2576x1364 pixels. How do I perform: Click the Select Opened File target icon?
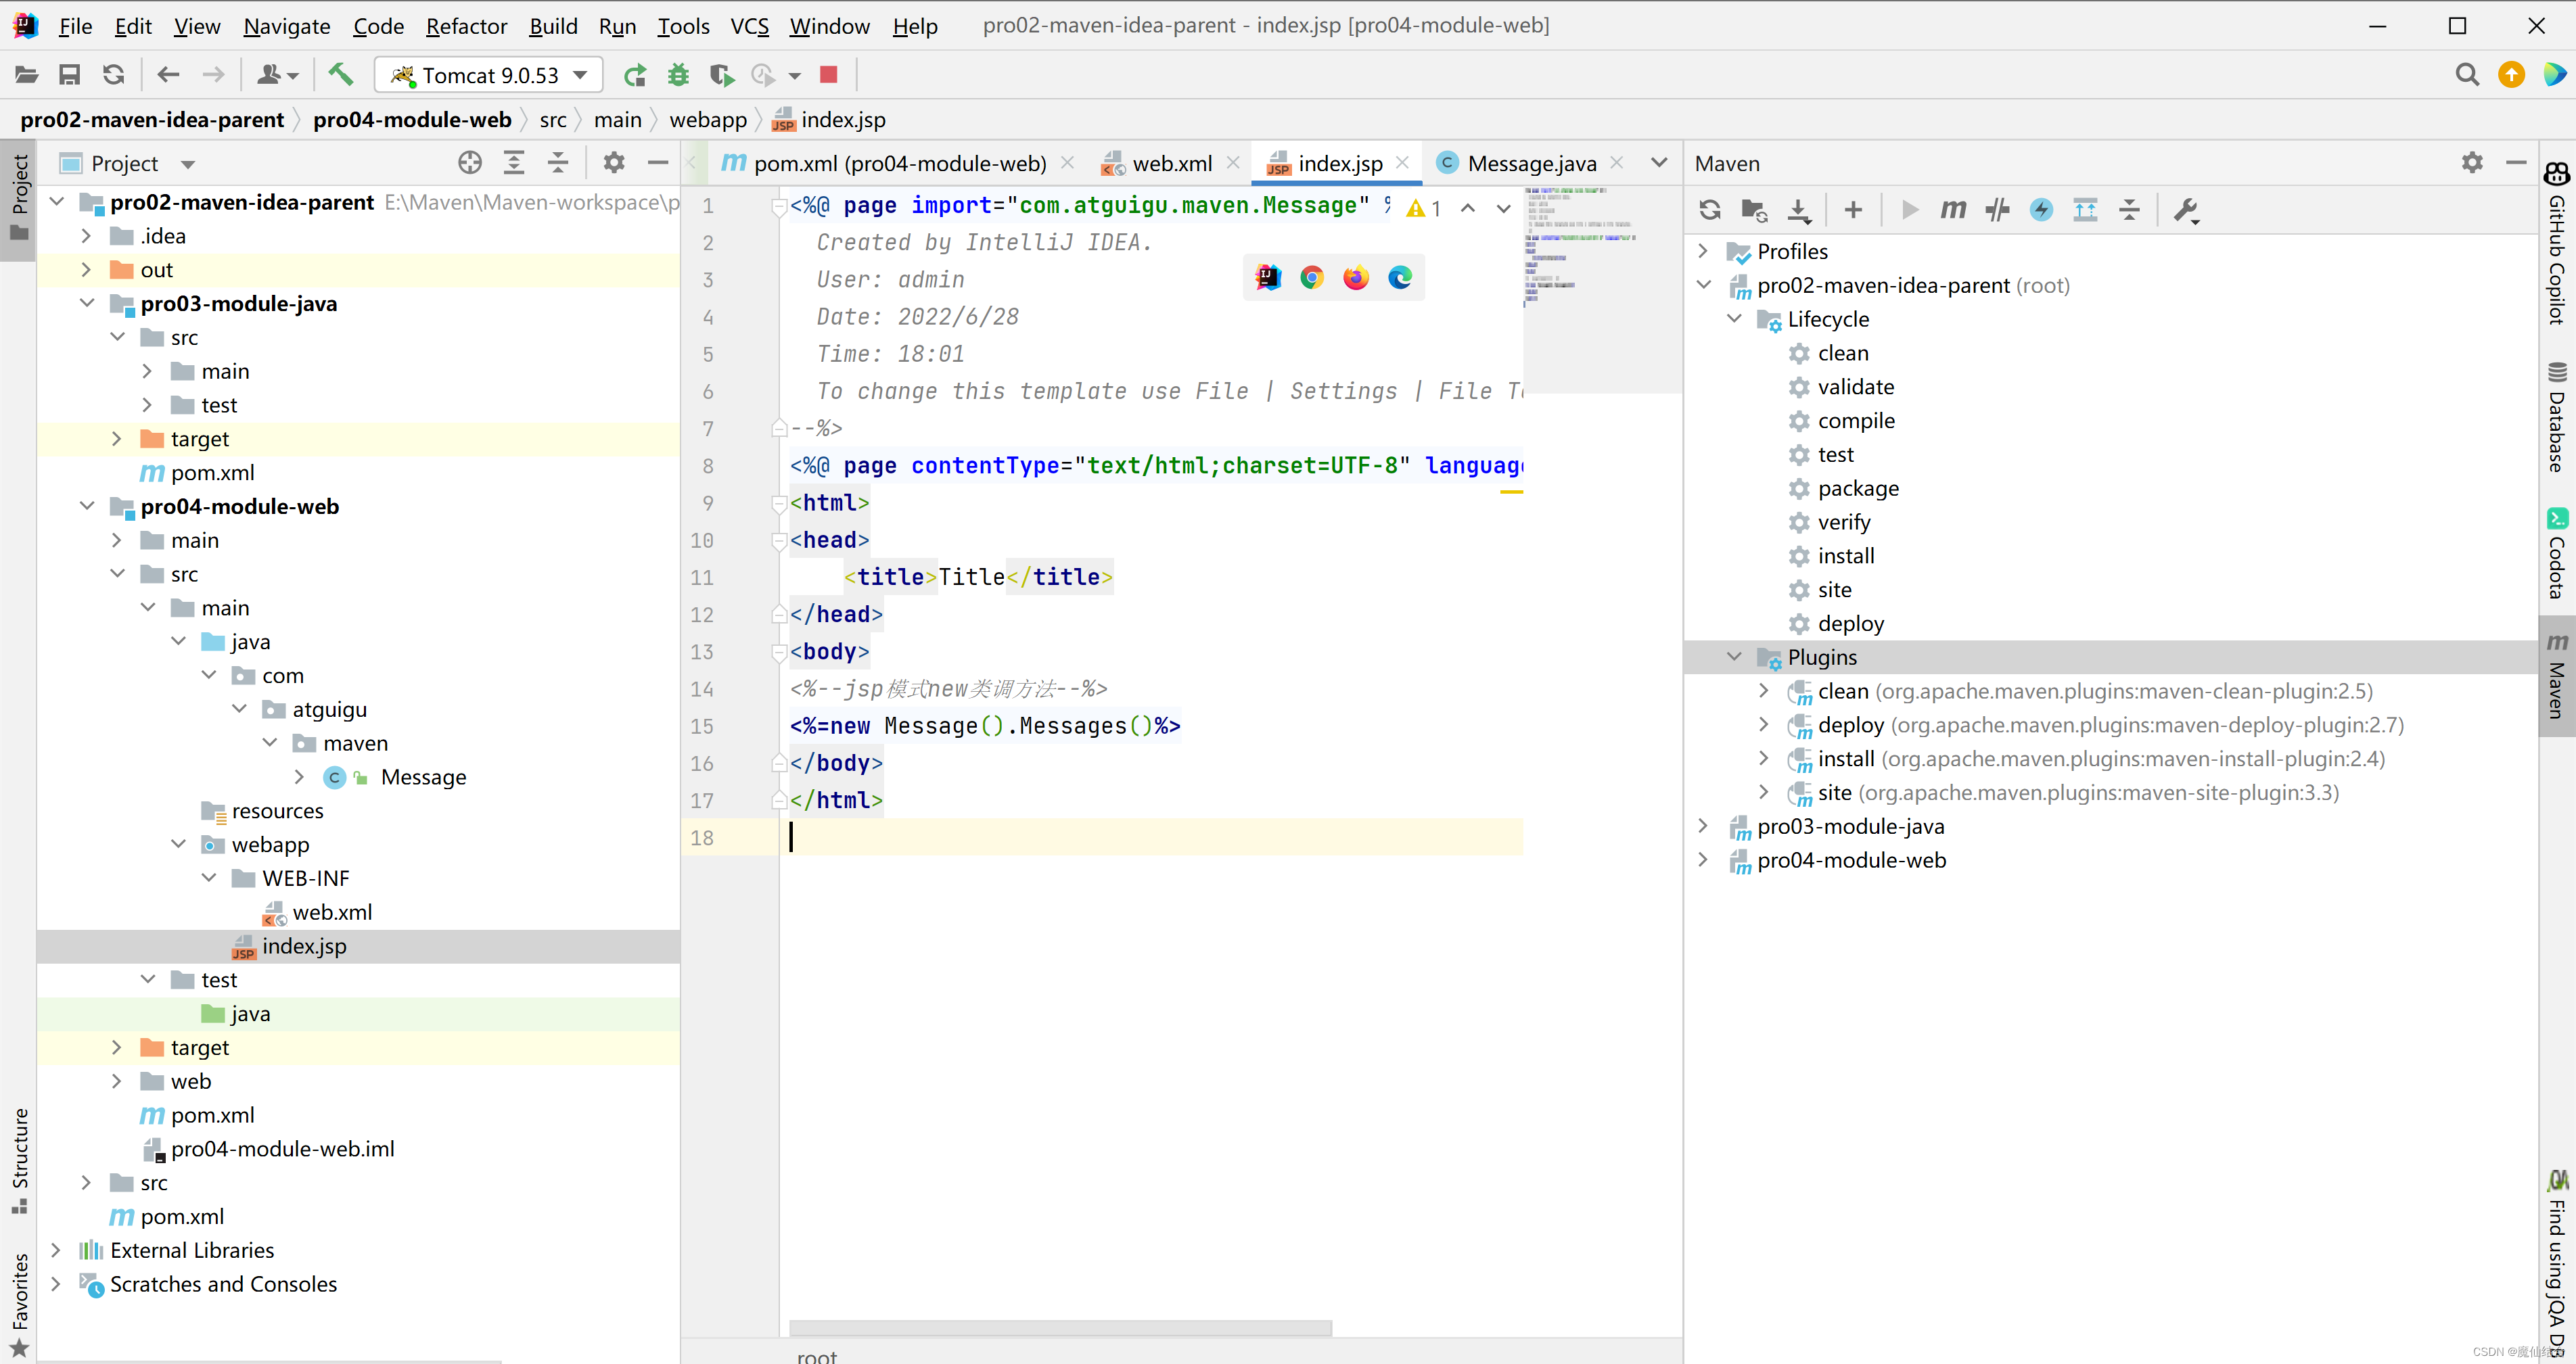(x=470, y=163)
